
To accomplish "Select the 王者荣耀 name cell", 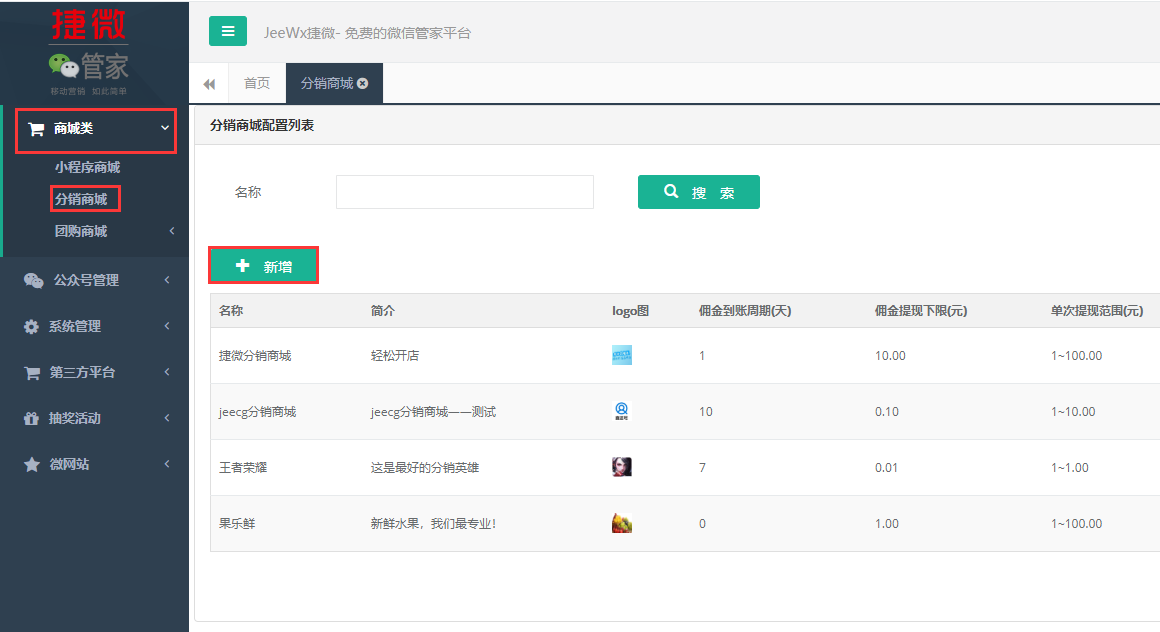I will point(243,468).
